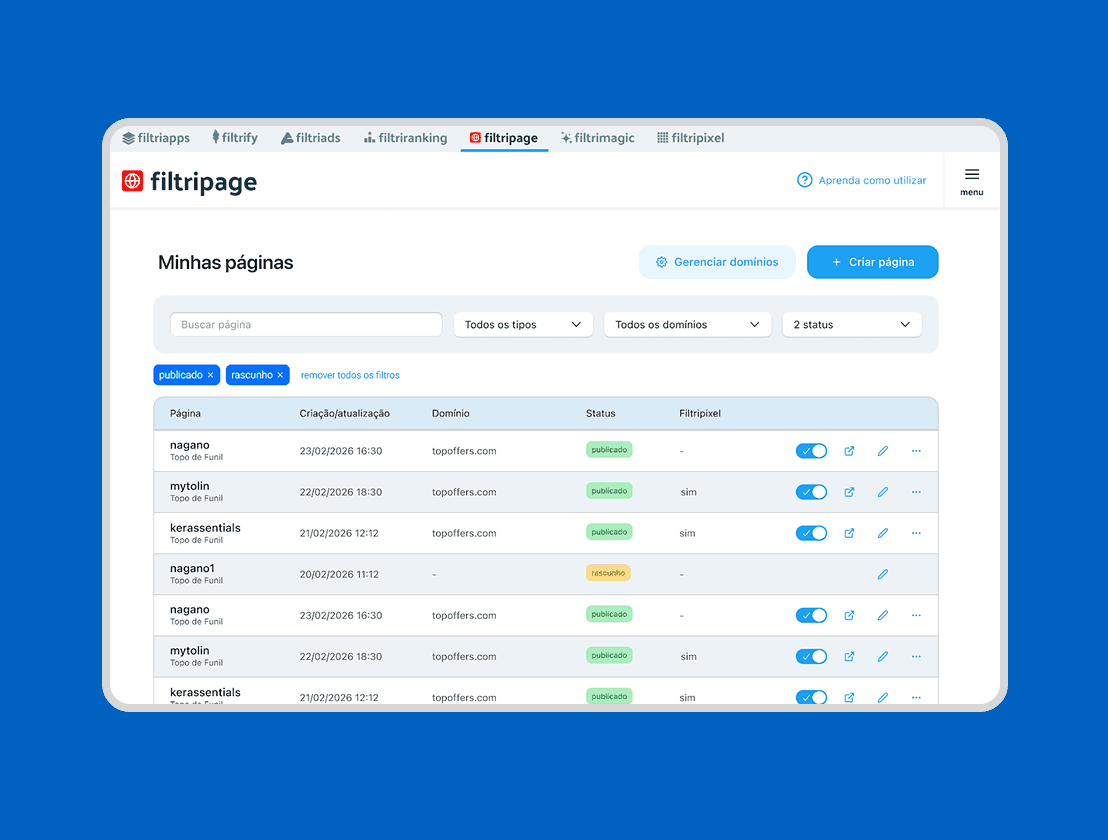
Task: Show more options on first mytolin row
Action: click(917, 492)
